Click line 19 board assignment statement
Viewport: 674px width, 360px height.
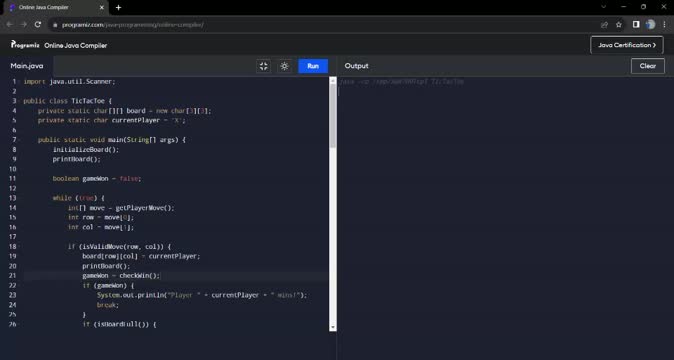(x=141, y=256)
